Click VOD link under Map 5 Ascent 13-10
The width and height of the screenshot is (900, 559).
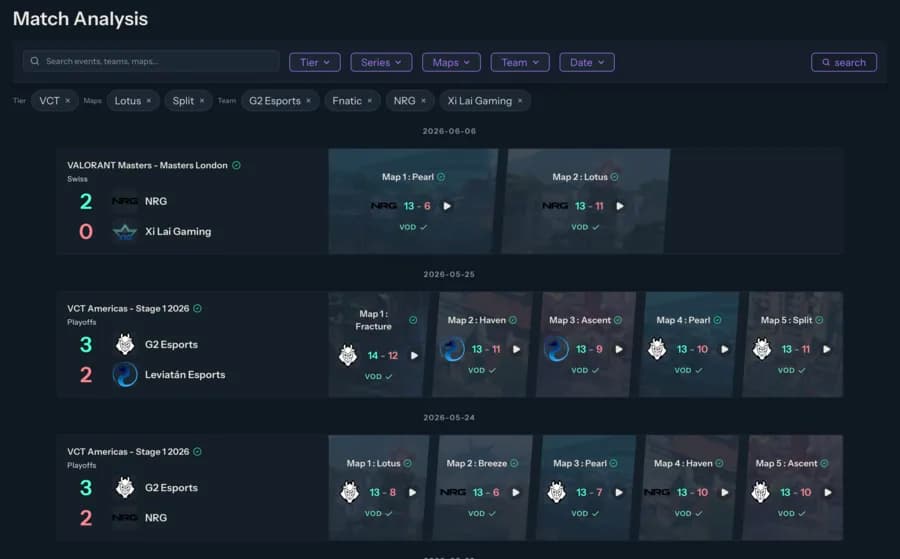[x=792, y=514]
